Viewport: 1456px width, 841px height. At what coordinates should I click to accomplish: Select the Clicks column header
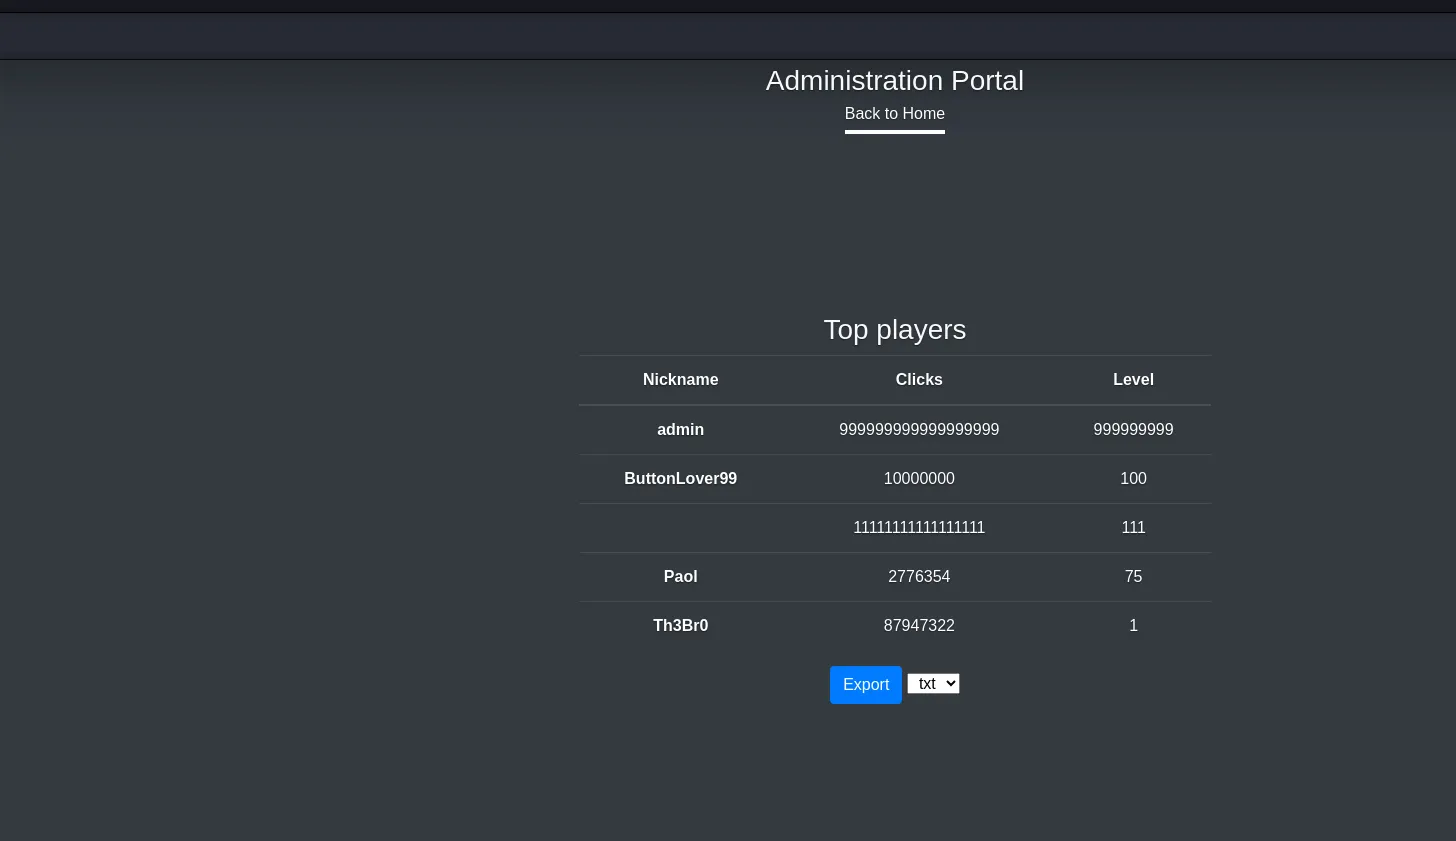[x=919, y=380]
